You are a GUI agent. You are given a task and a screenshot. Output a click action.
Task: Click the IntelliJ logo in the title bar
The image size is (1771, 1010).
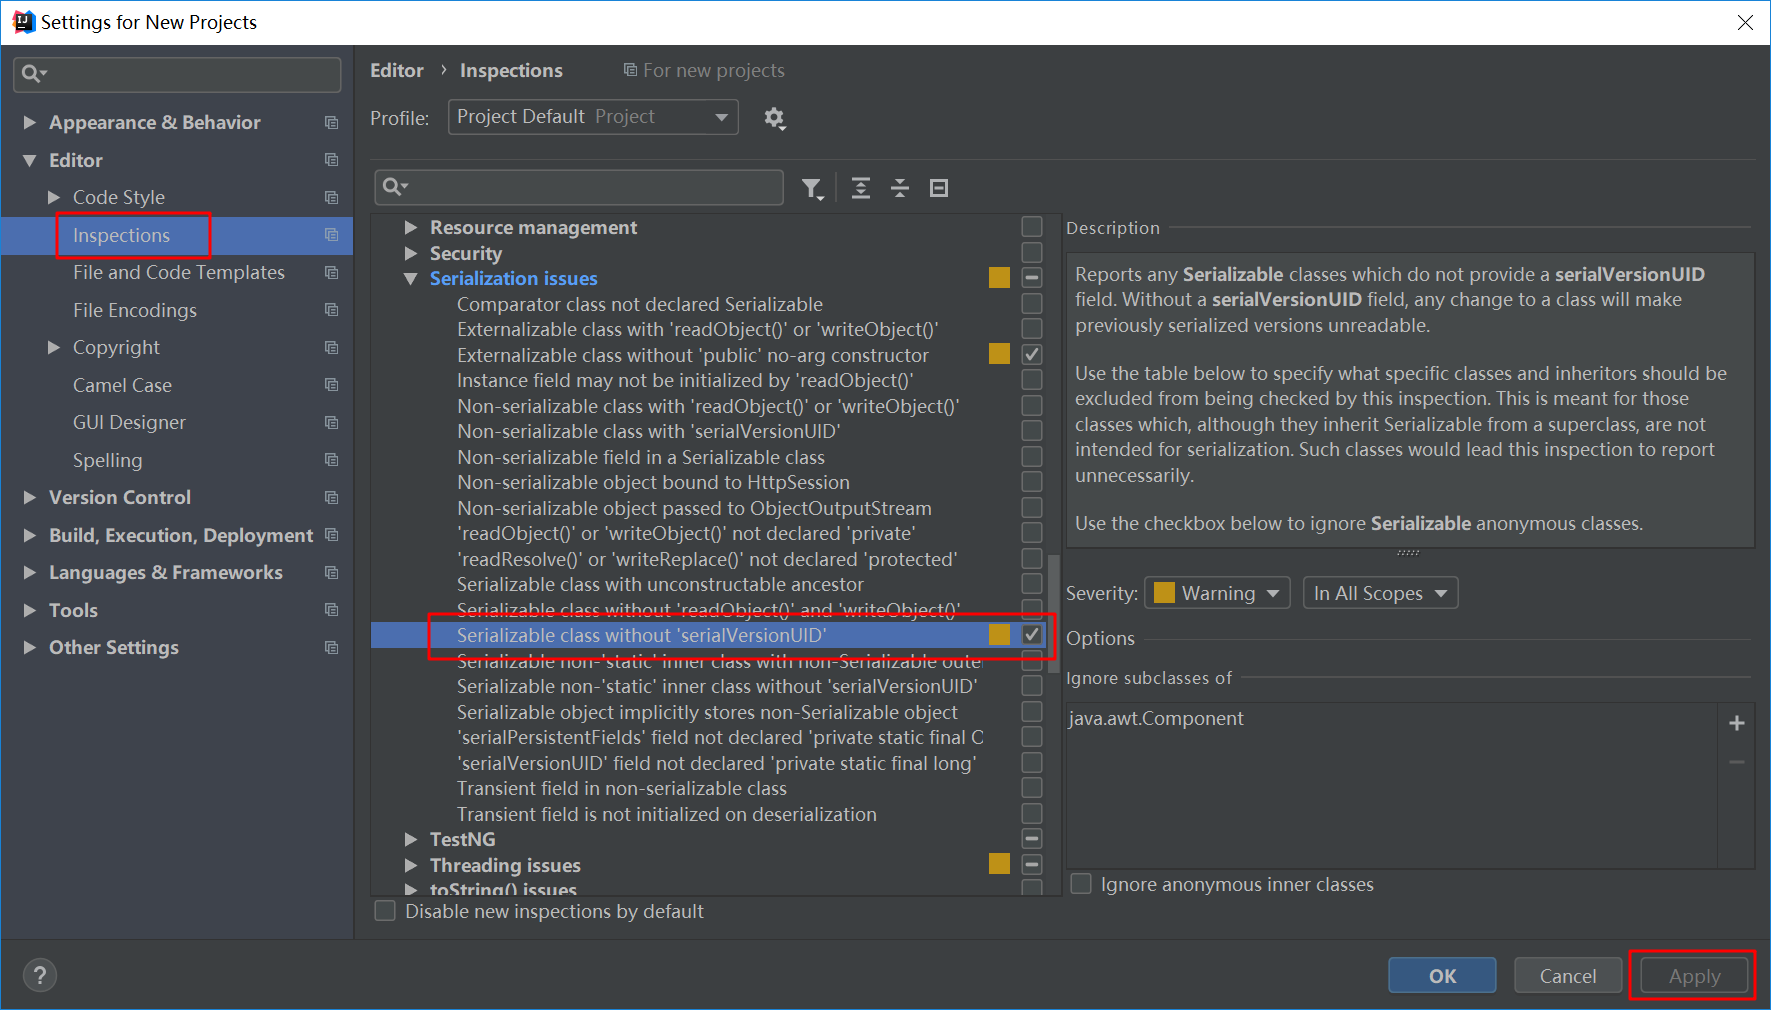(x=24, y=22)
